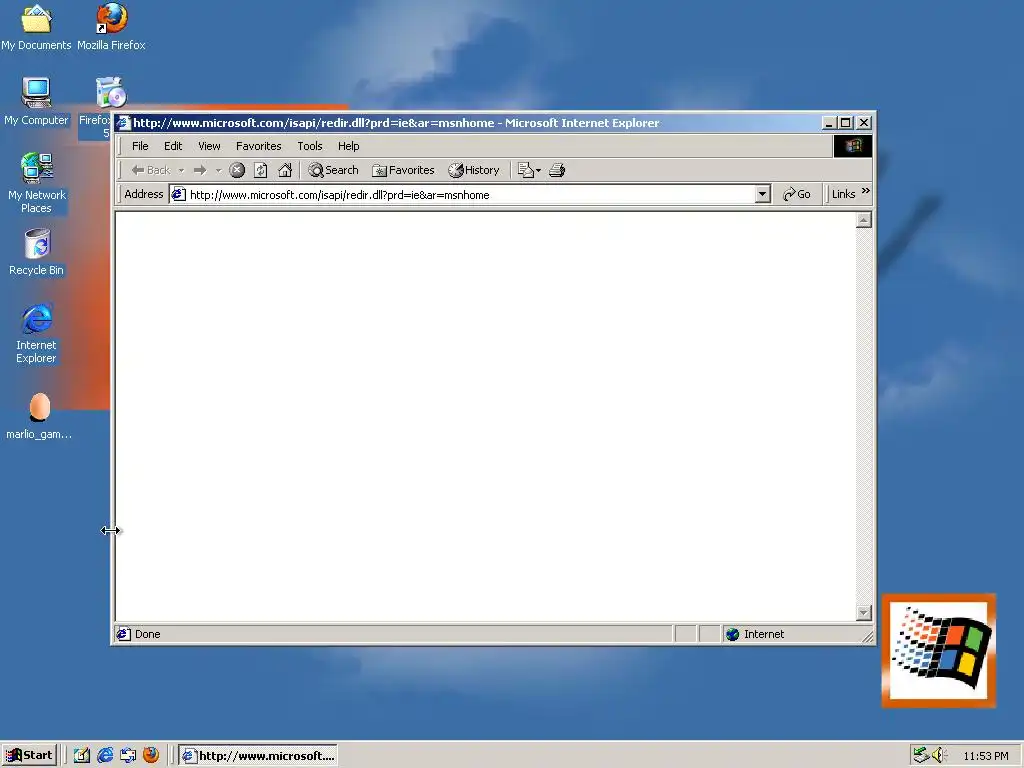Open the File menu
This screenshot has width=1024, height=768.
click(x=140, y=146)
